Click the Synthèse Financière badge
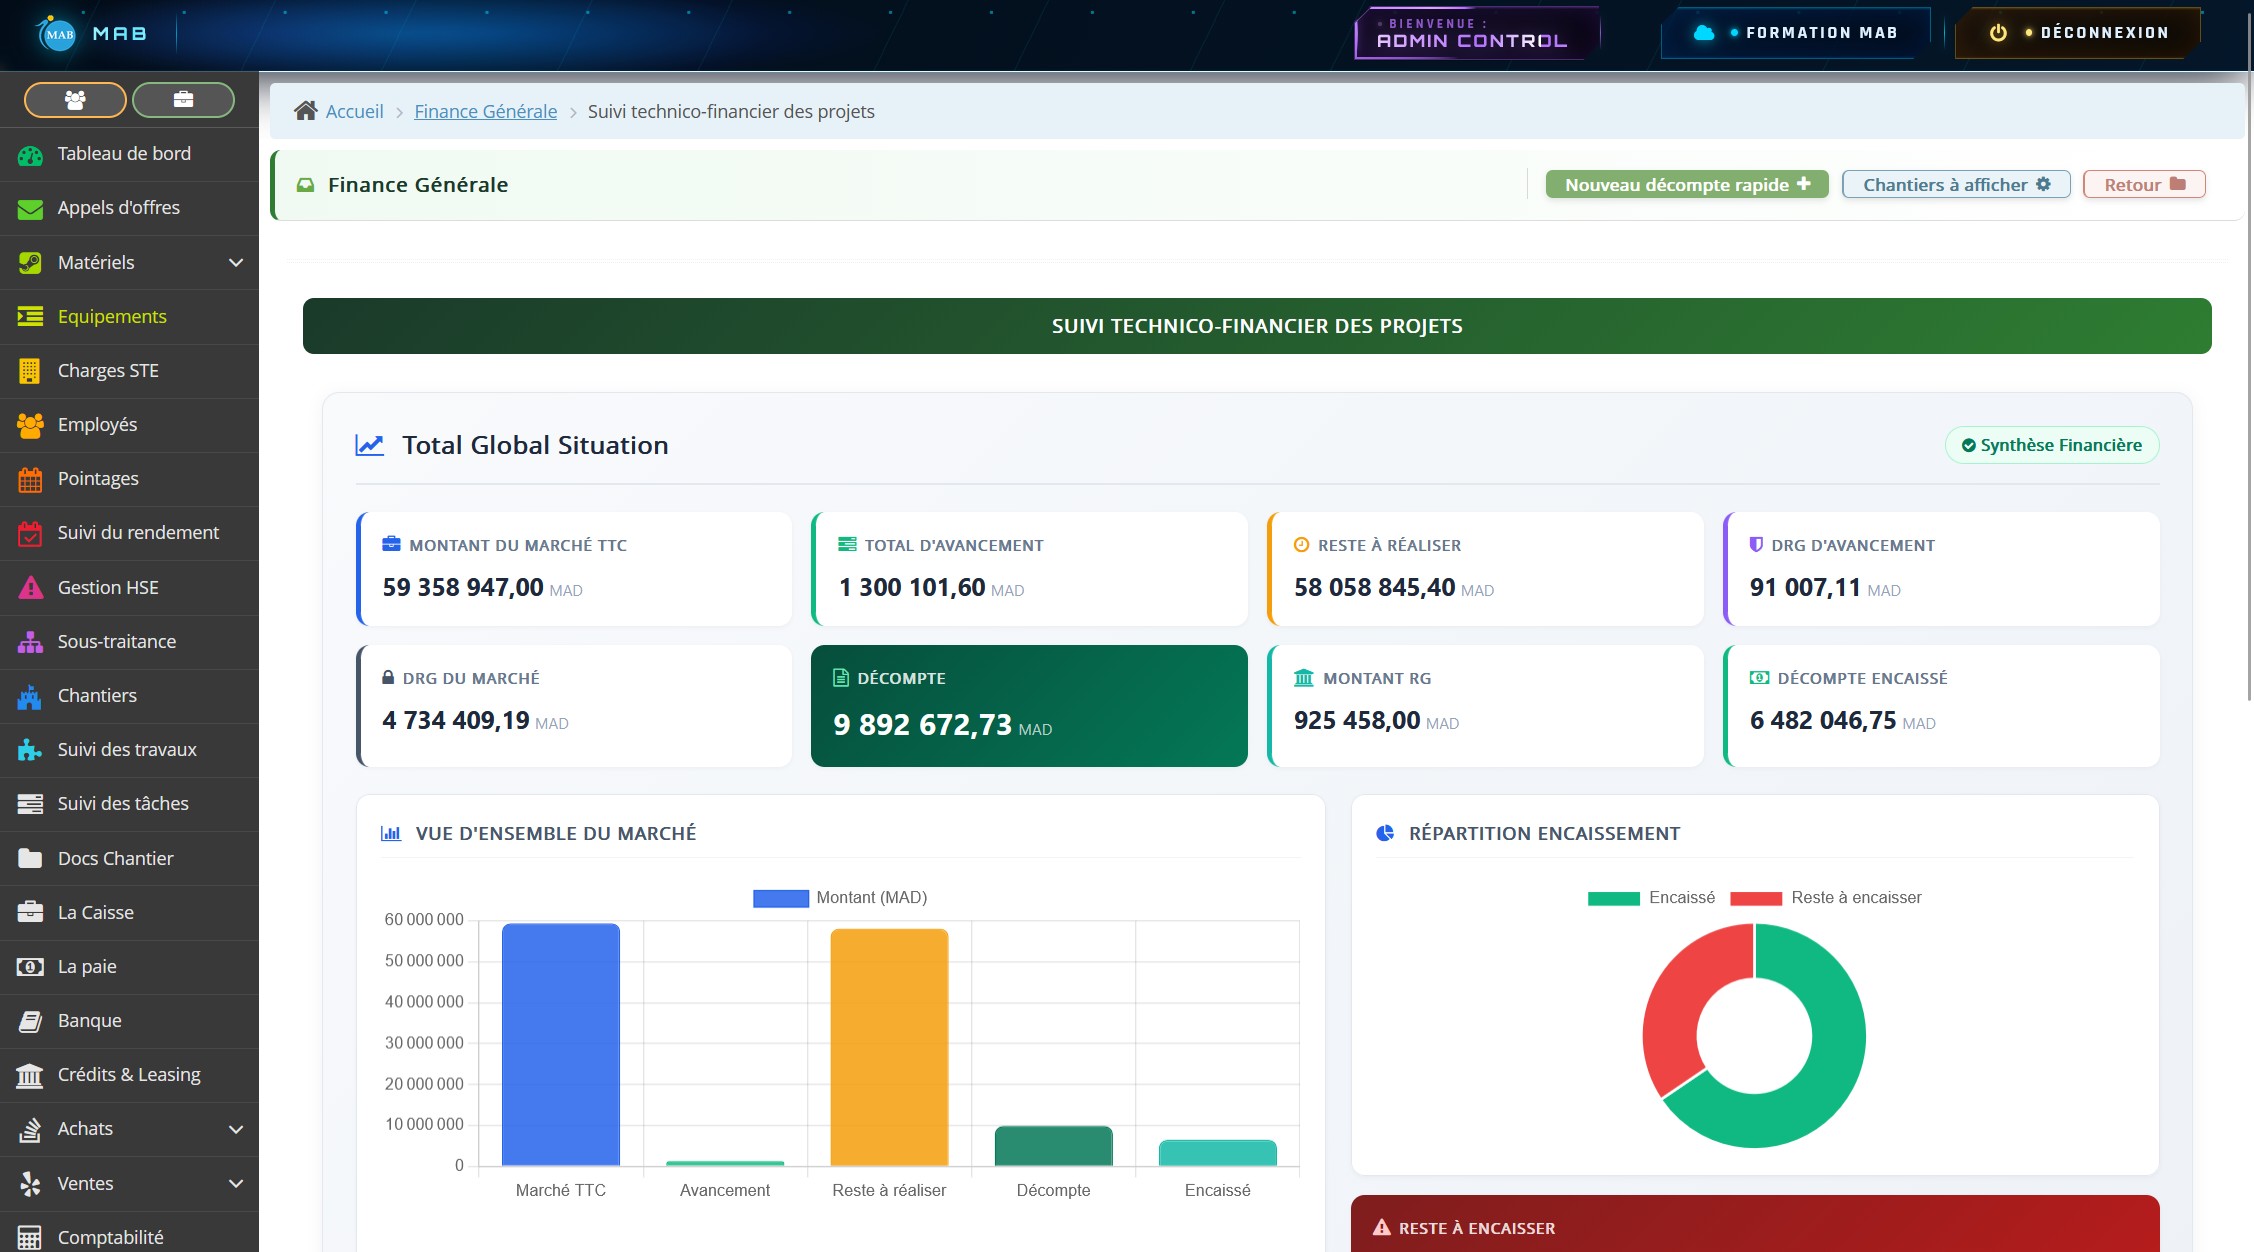2254x1252 pixels. point(2051,445)
